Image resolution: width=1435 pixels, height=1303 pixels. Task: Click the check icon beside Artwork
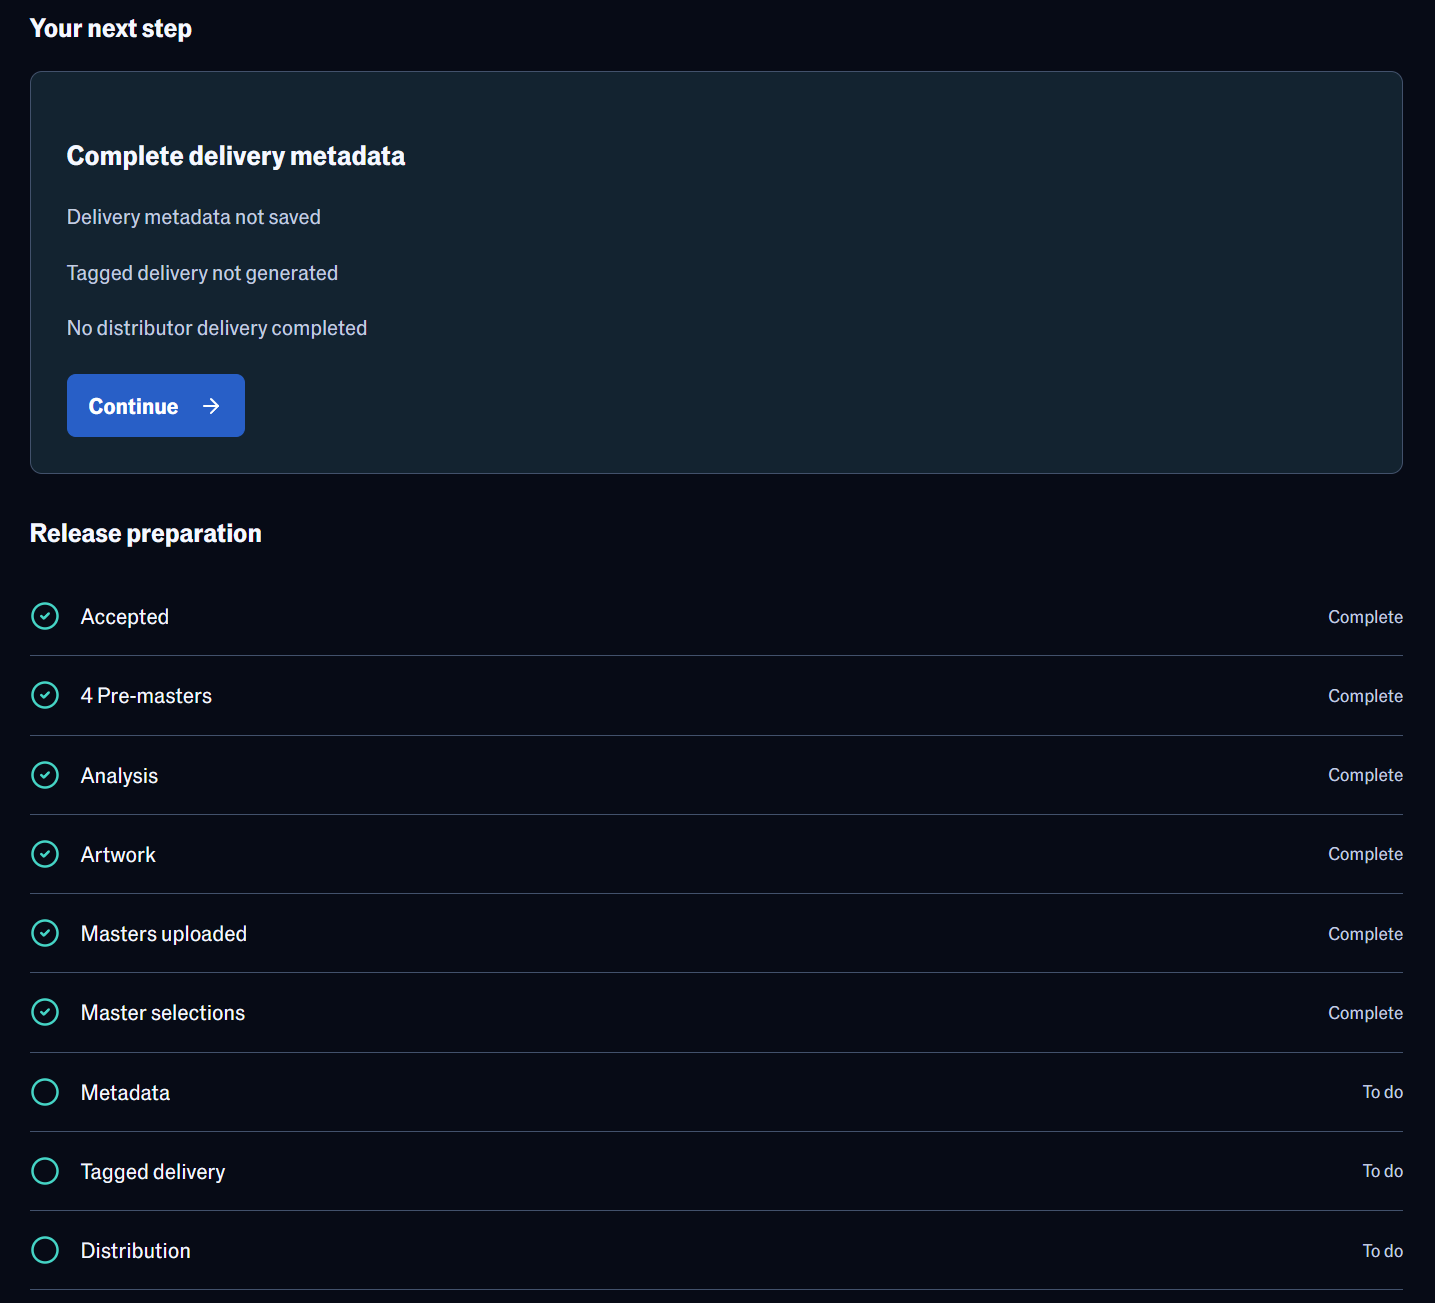coord(45,854)
